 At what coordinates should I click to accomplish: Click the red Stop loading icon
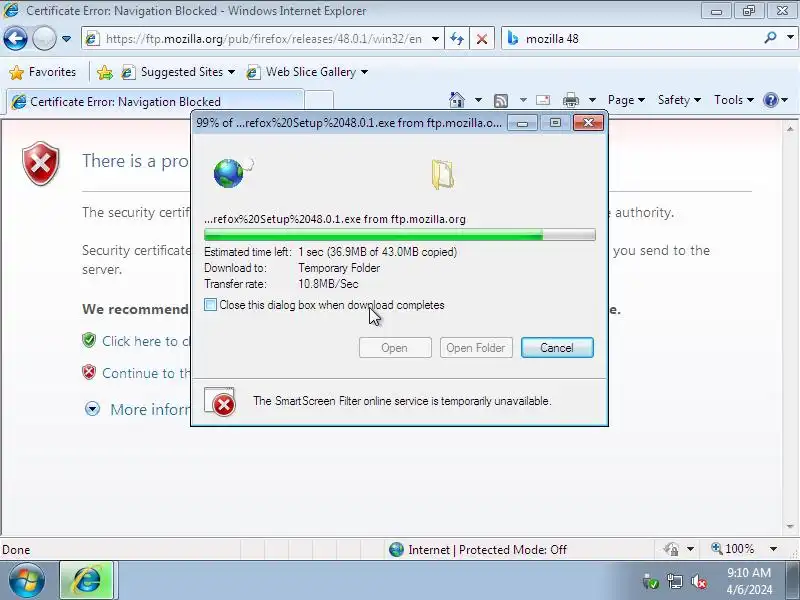tap(482, 39)
